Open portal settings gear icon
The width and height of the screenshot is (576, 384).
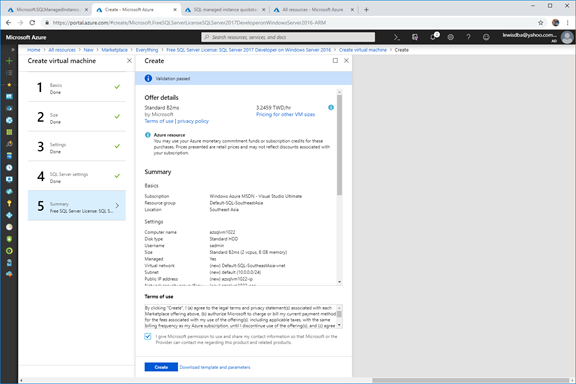[450, 37]
